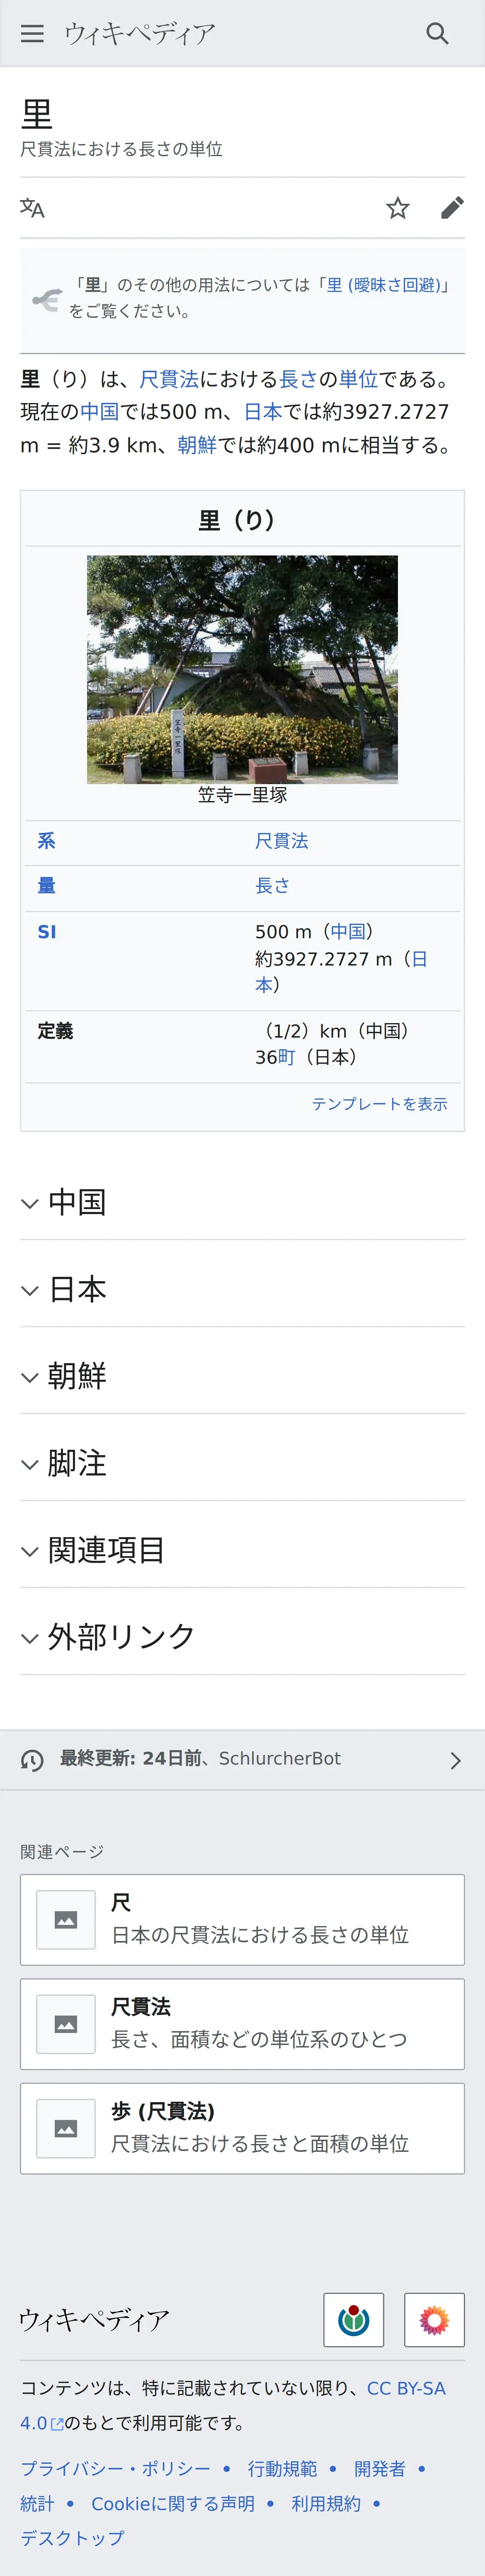Open the 笠寺一里塚 photo thumbnail
Image resolution: width=485 pixels, height=2576 pixels.
[242, 669]
